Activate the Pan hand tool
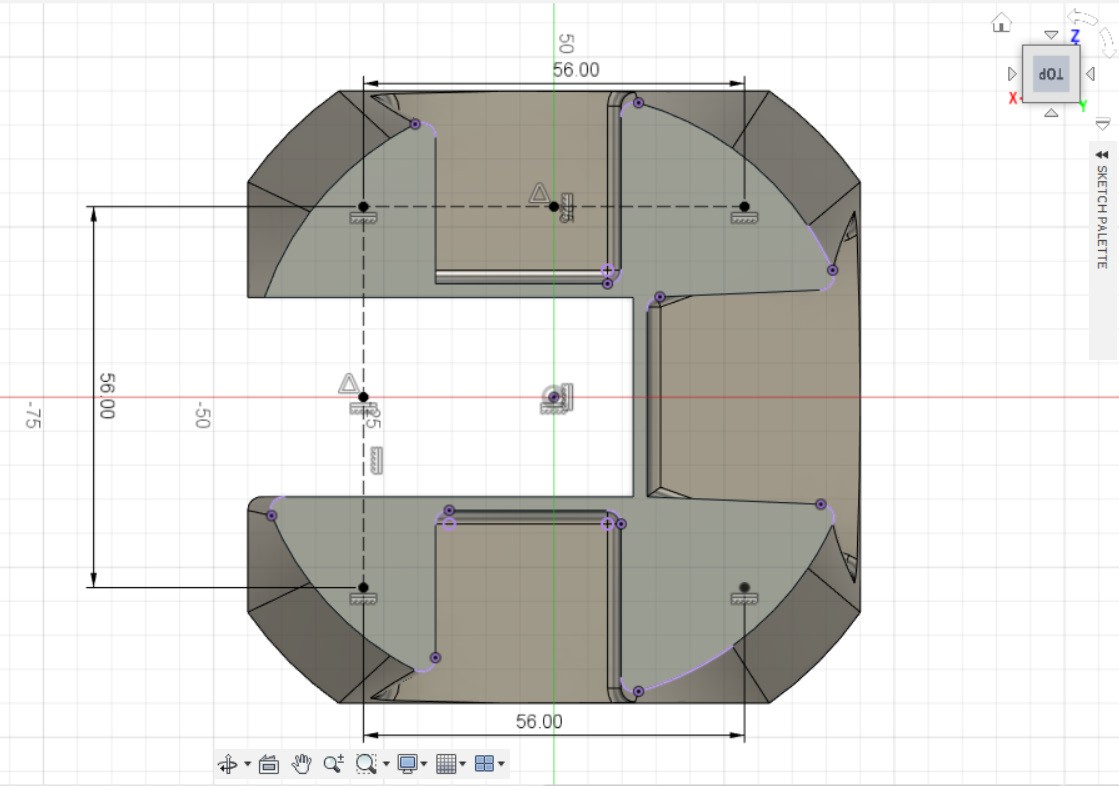The height and width of the screenshot is (786, 1119). tap(301, 764)
